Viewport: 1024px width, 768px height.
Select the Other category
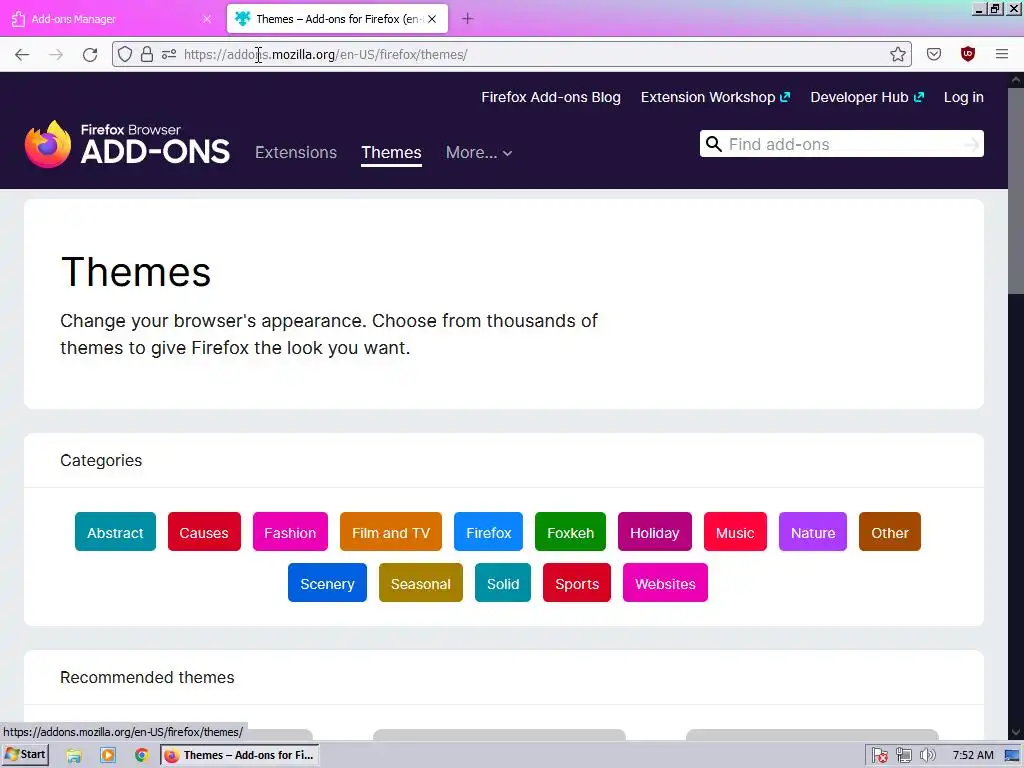[x=889, y=532]
